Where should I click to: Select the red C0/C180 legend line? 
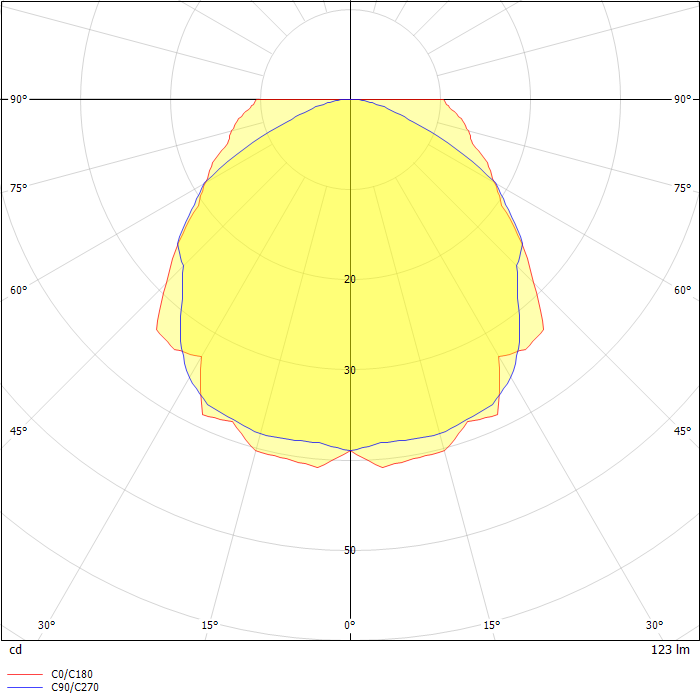point(25,675)
